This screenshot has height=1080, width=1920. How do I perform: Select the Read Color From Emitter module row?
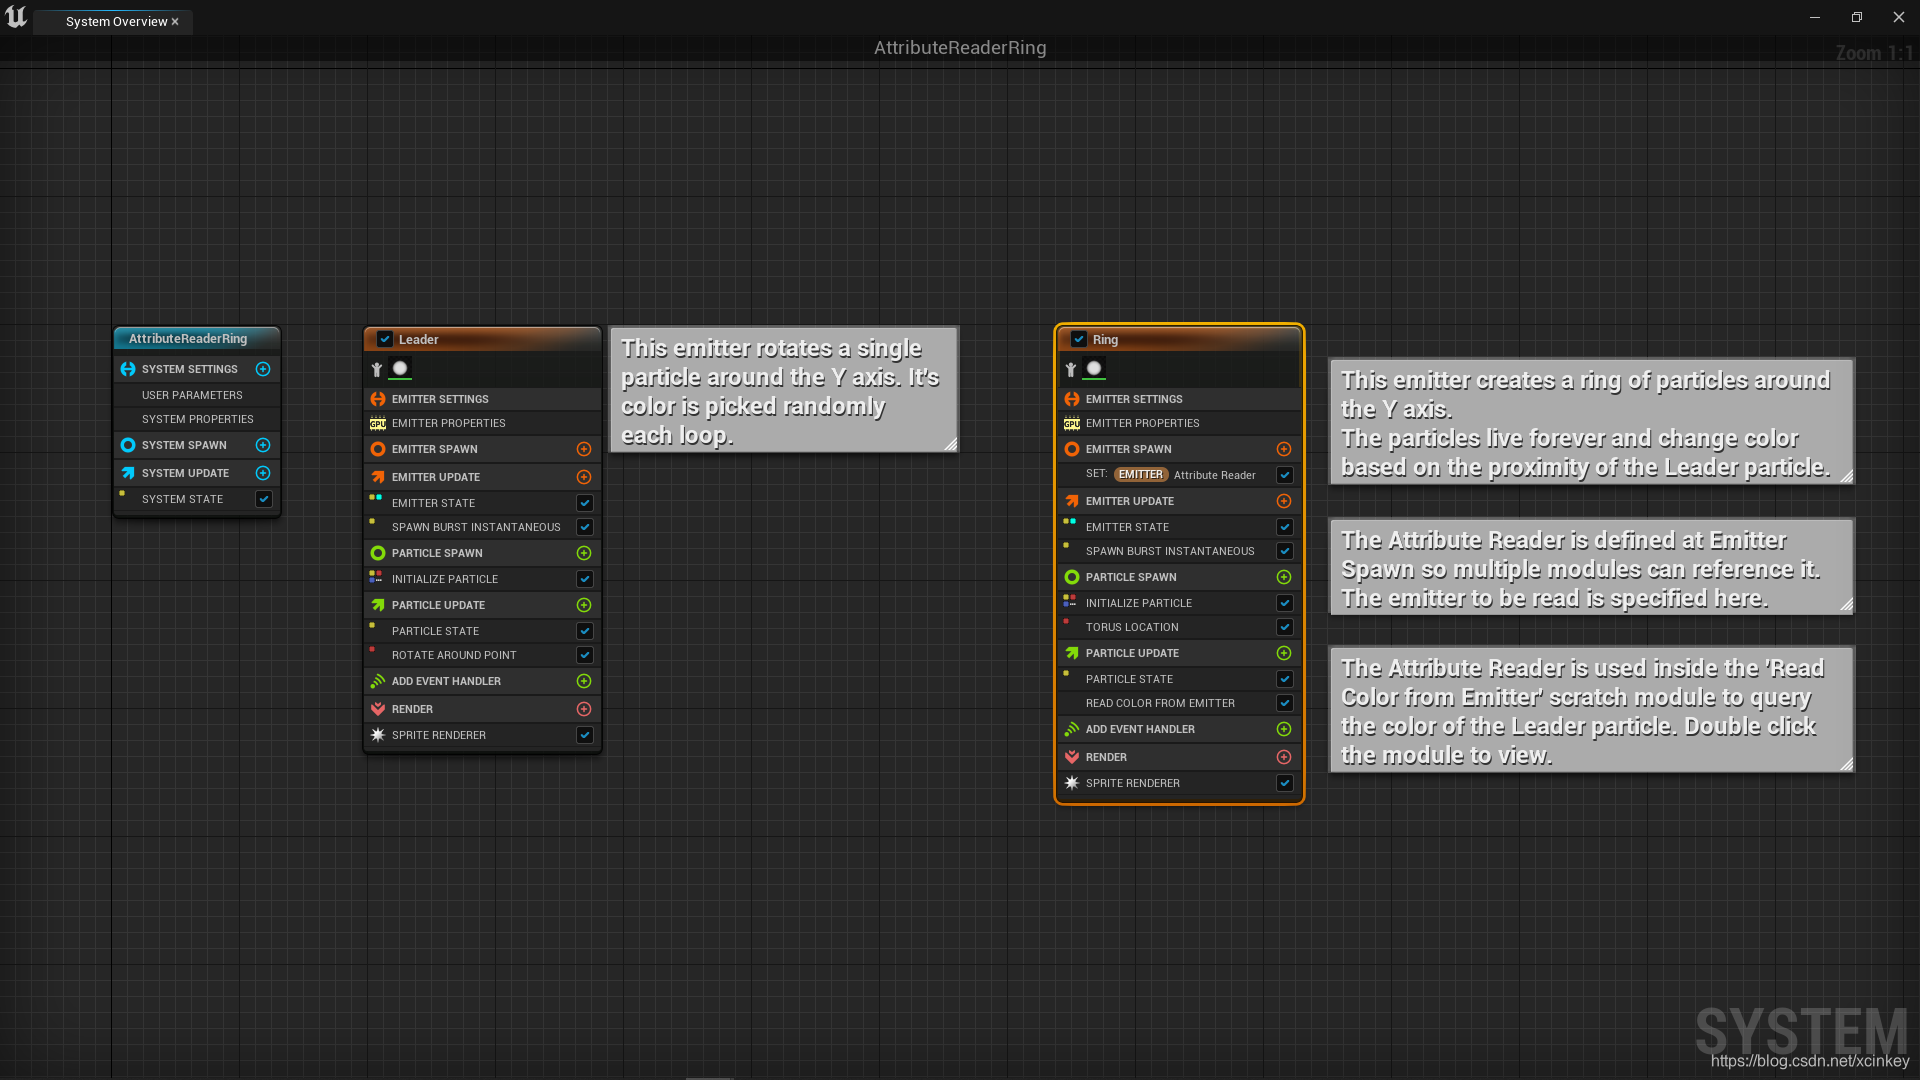pyautogui.click(x=1160, y=703)
